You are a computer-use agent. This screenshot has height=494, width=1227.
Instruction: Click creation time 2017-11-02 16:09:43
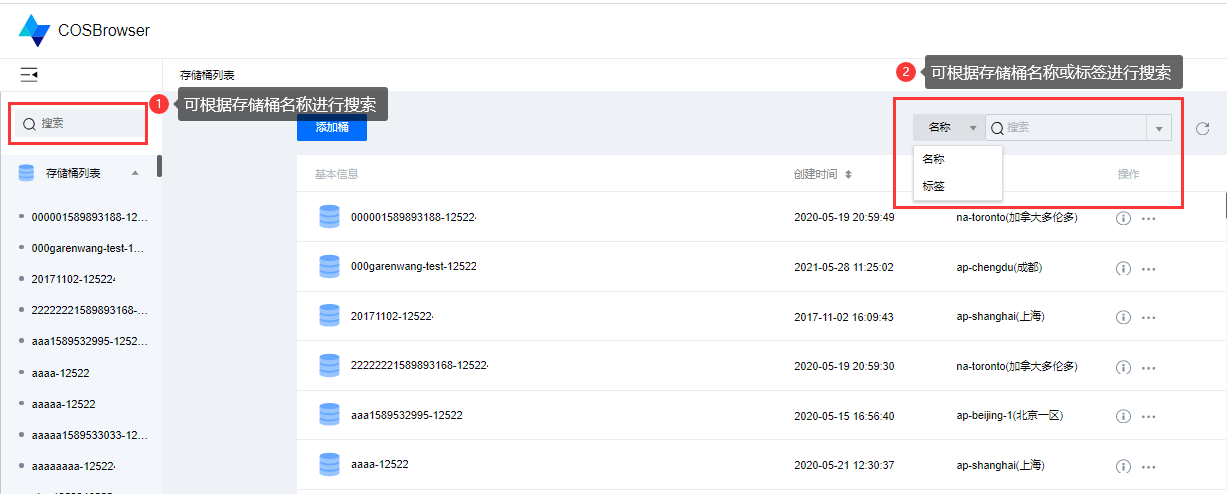pyautogui.click(x=844, y=317)
